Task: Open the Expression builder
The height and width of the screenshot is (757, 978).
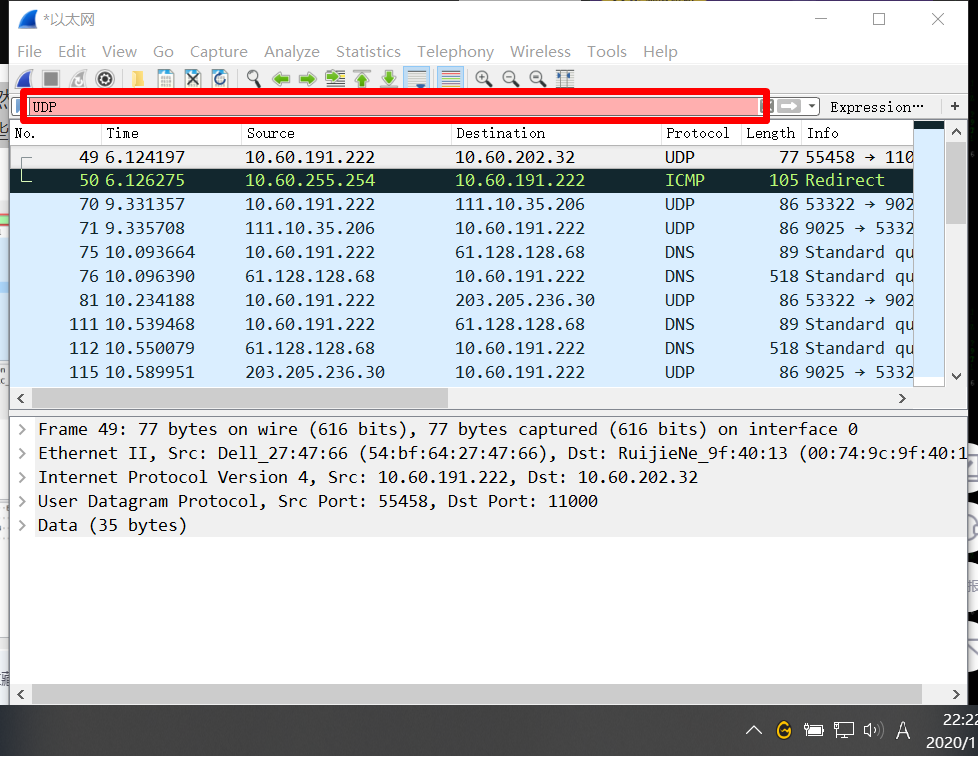Action: point(876,107)
